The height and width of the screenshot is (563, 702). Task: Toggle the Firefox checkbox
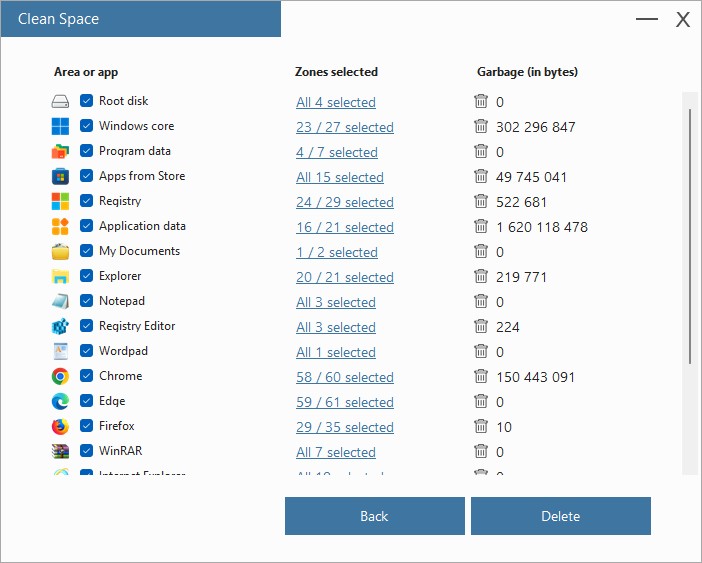point(86,426)
